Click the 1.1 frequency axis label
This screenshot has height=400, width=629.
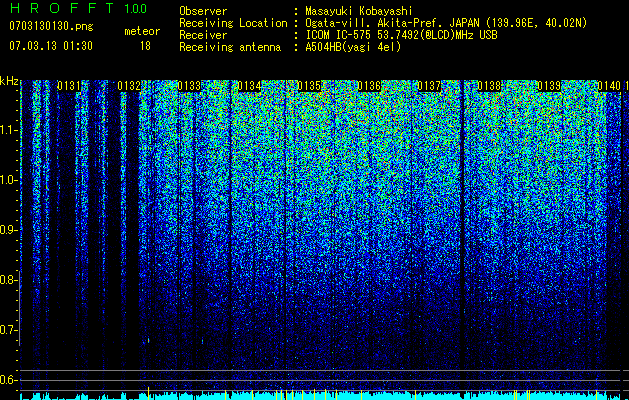8,130
